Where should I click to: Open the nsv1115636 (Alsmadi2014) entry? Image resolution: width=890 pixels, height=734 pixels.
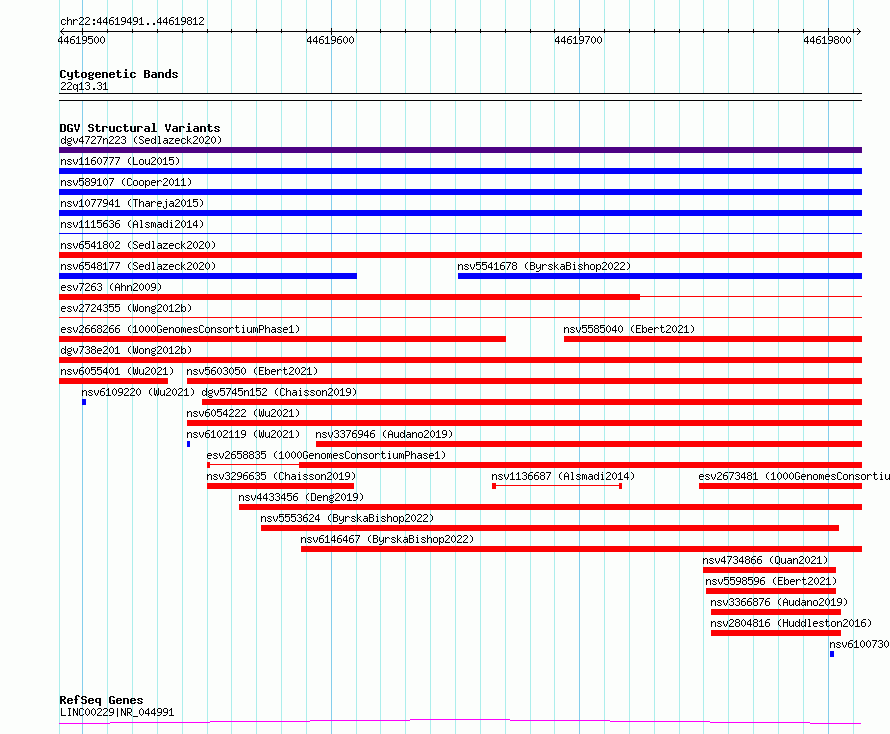(x=132, y=224)
